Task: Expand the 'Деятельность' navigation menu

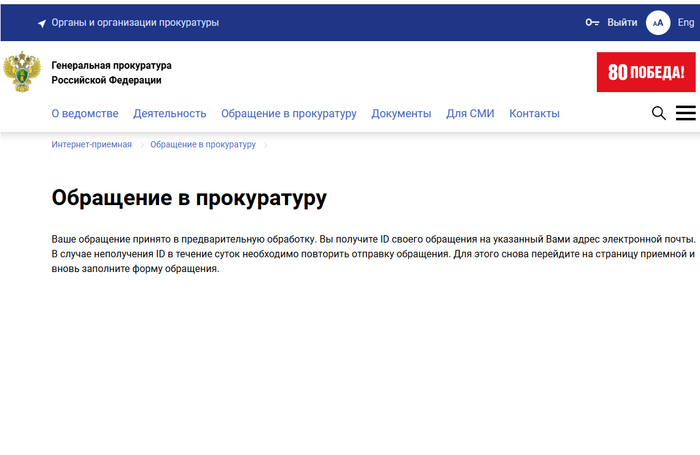Action: pos(170,114)
